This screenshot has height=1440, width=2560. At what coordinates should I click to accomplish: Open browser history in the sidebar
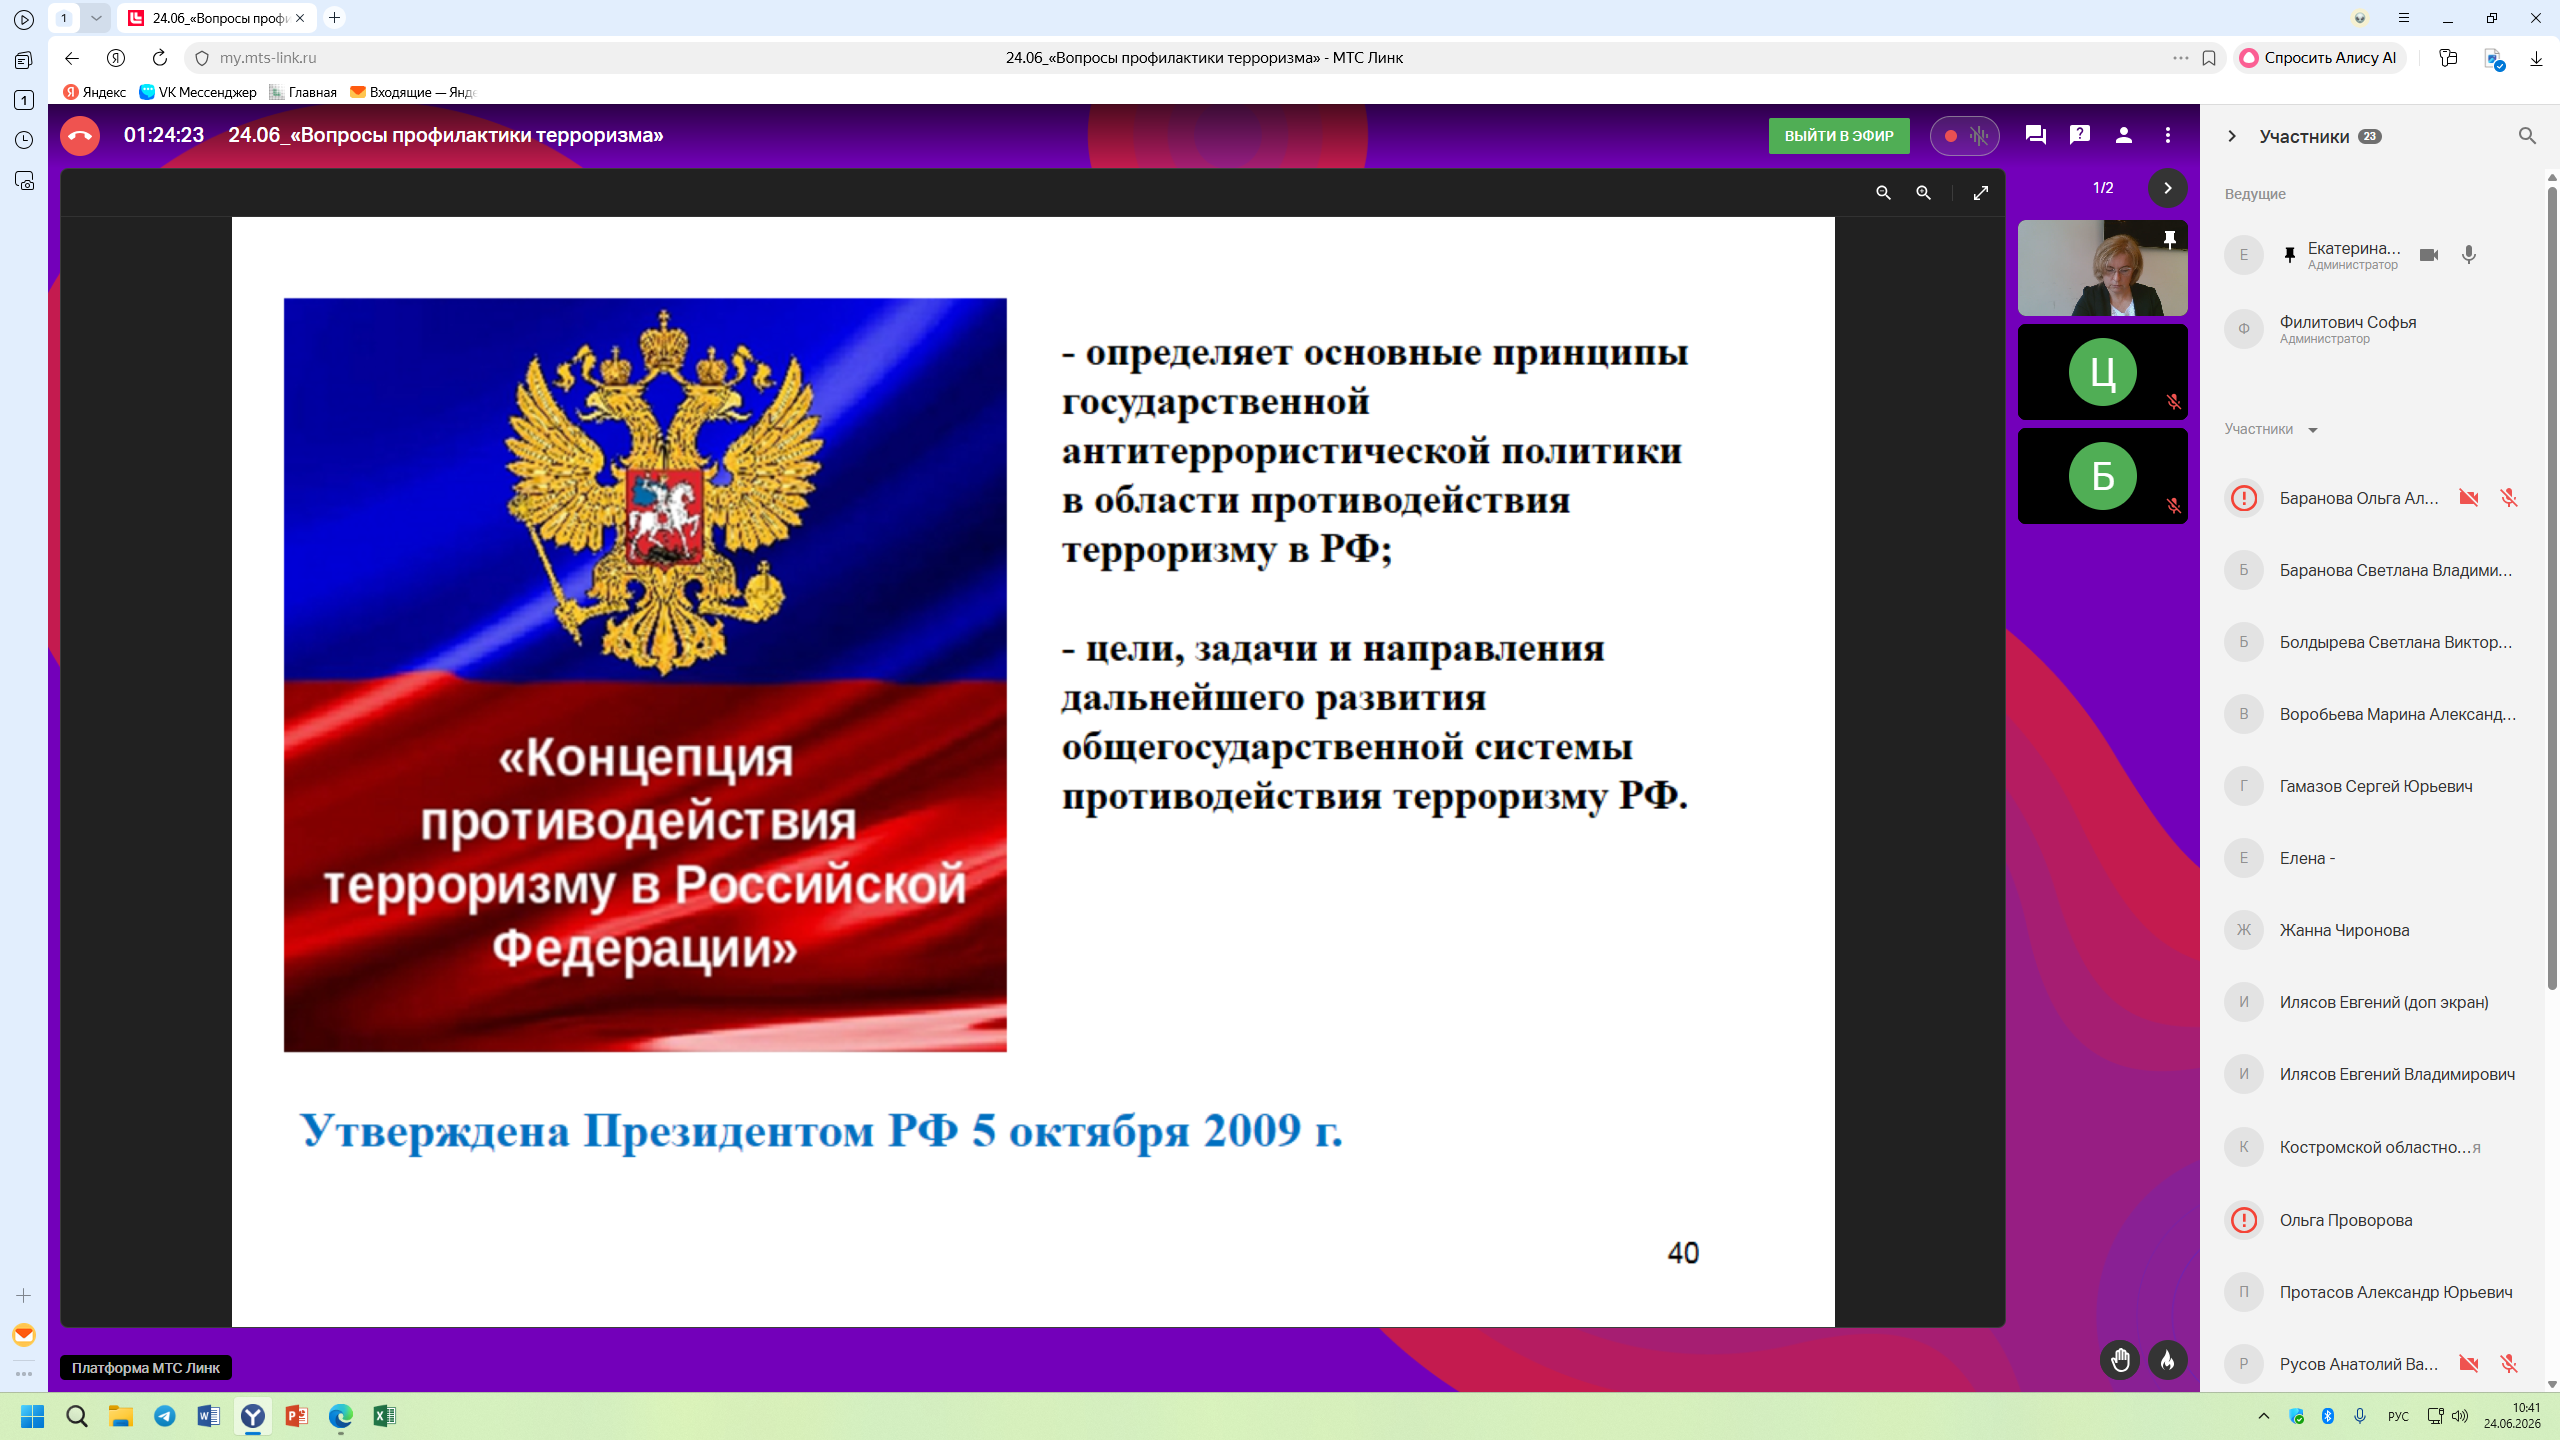24,140
